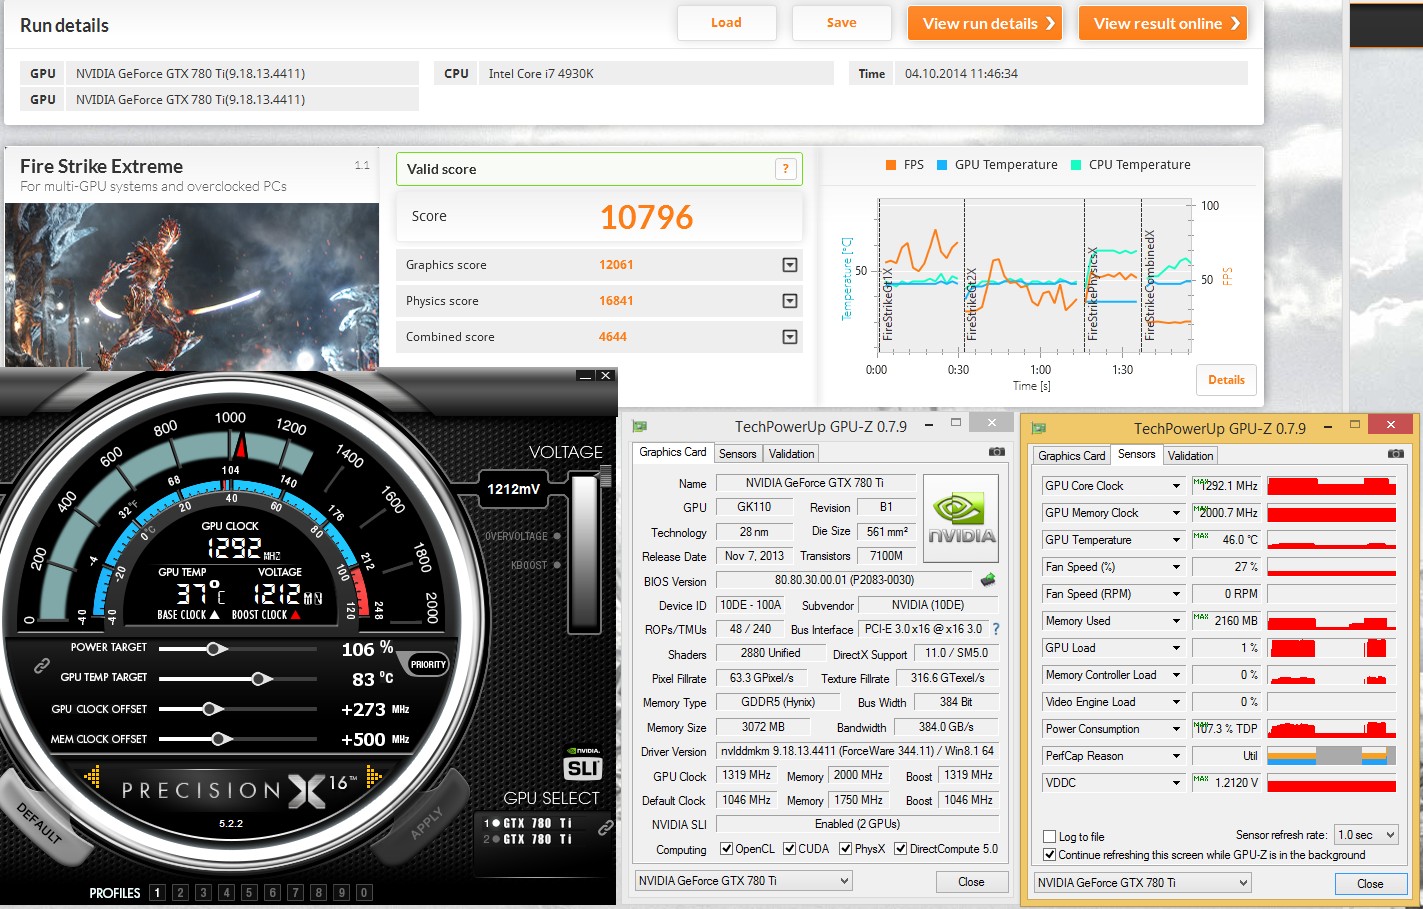Open View run details

point(985,23)
